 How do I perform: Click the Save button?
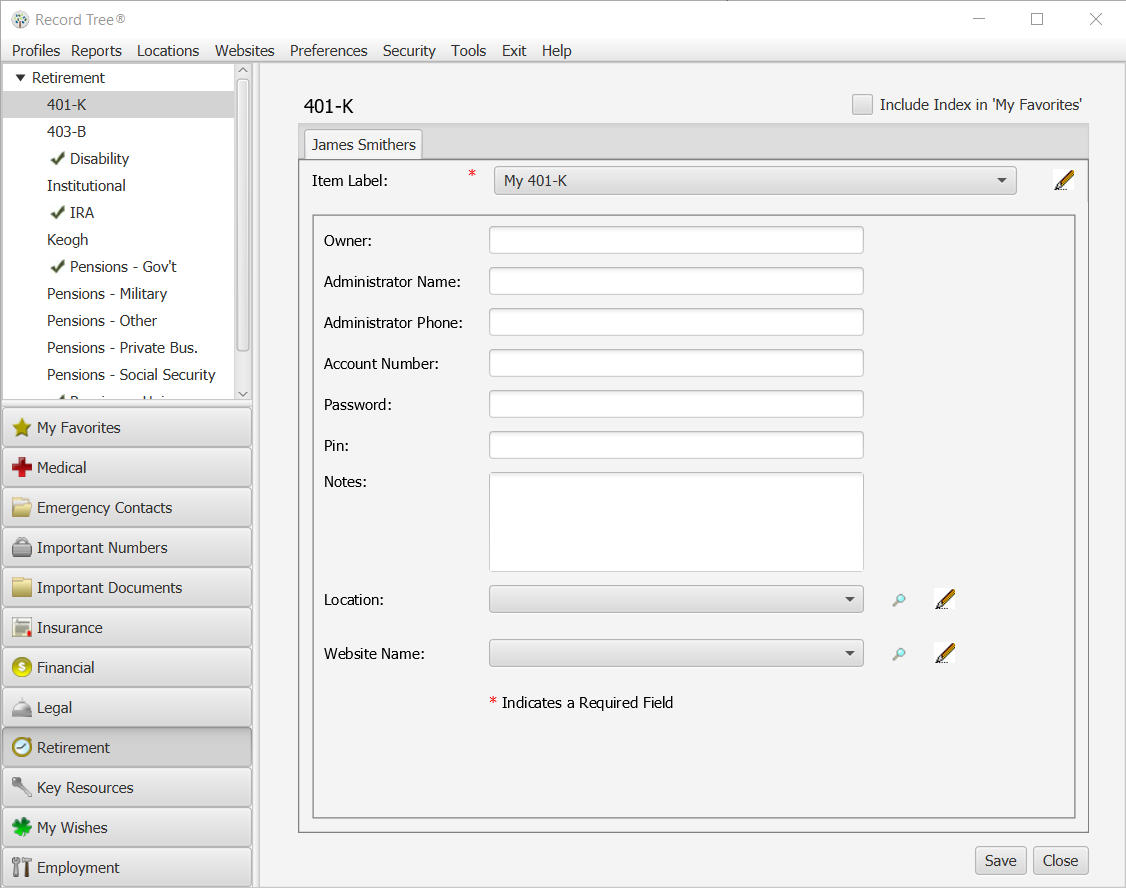coord(1000,860)
